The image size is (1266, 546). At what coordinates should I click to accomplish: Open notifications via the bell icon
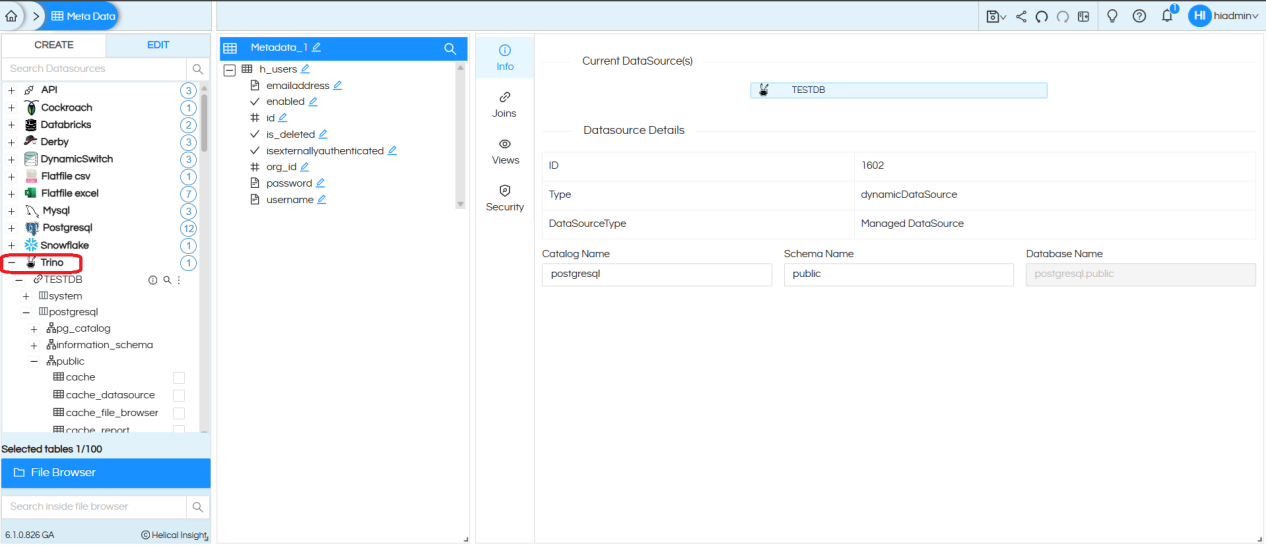coord(1167,16)
